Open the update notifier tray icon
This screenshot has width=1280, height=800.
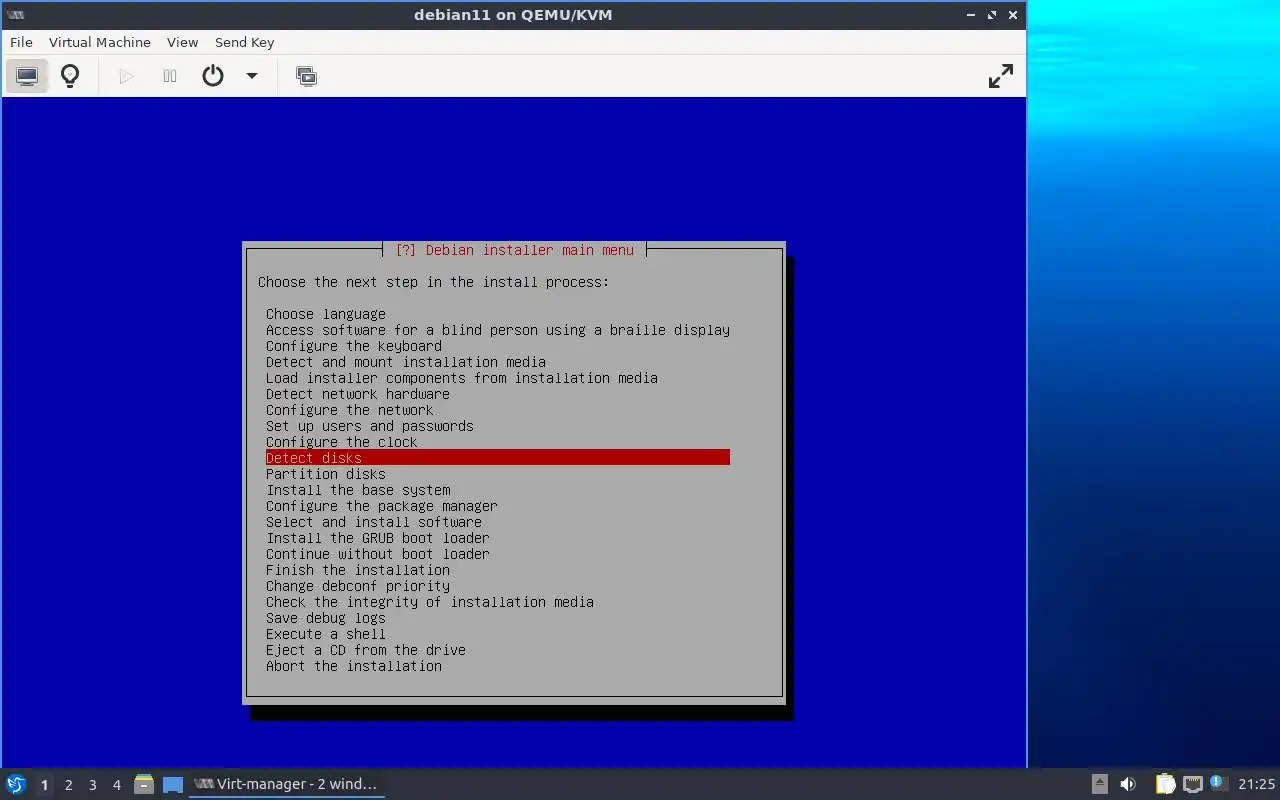coord(1217,783)
